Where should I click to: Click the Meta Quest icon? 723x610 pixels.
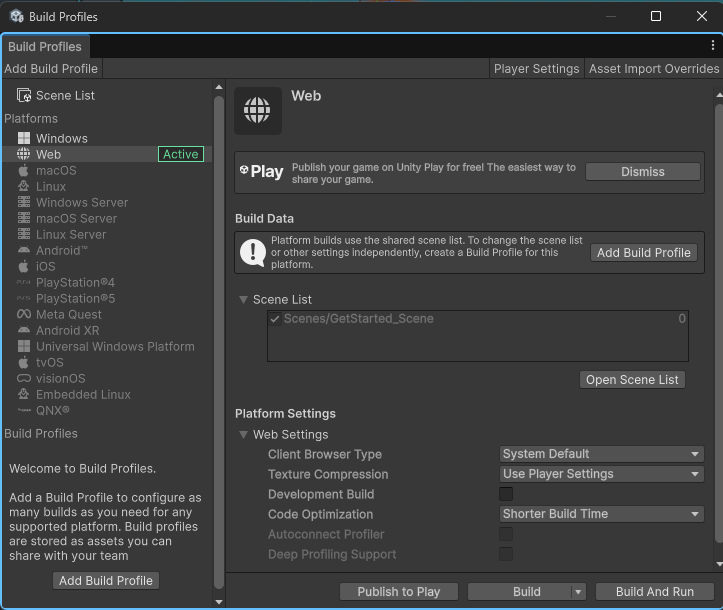[24, 314]
